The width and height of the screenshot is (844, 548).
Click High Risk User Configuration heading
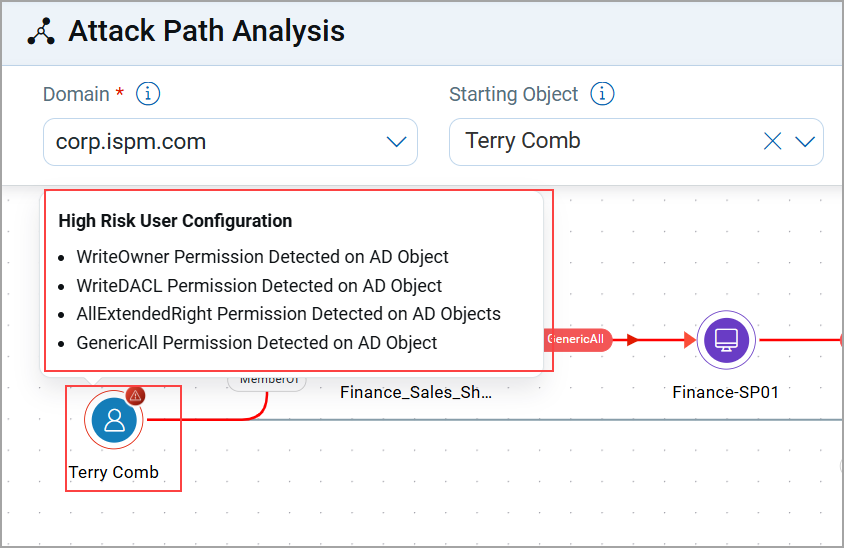[x=175, y=221]
